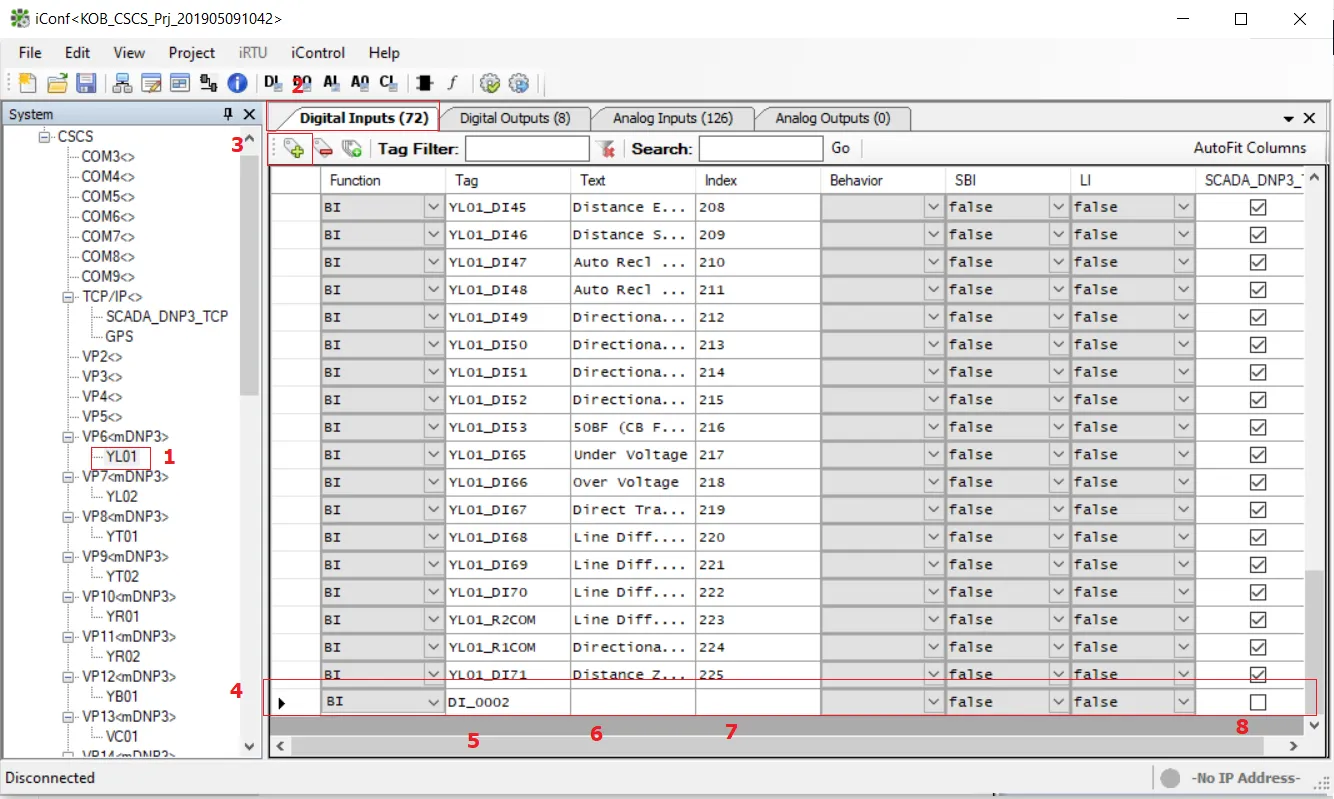The height and width of the screenshot is (799, 1334).
Task: Open an existing project folder icon
Action: click(x=58, y=83)
